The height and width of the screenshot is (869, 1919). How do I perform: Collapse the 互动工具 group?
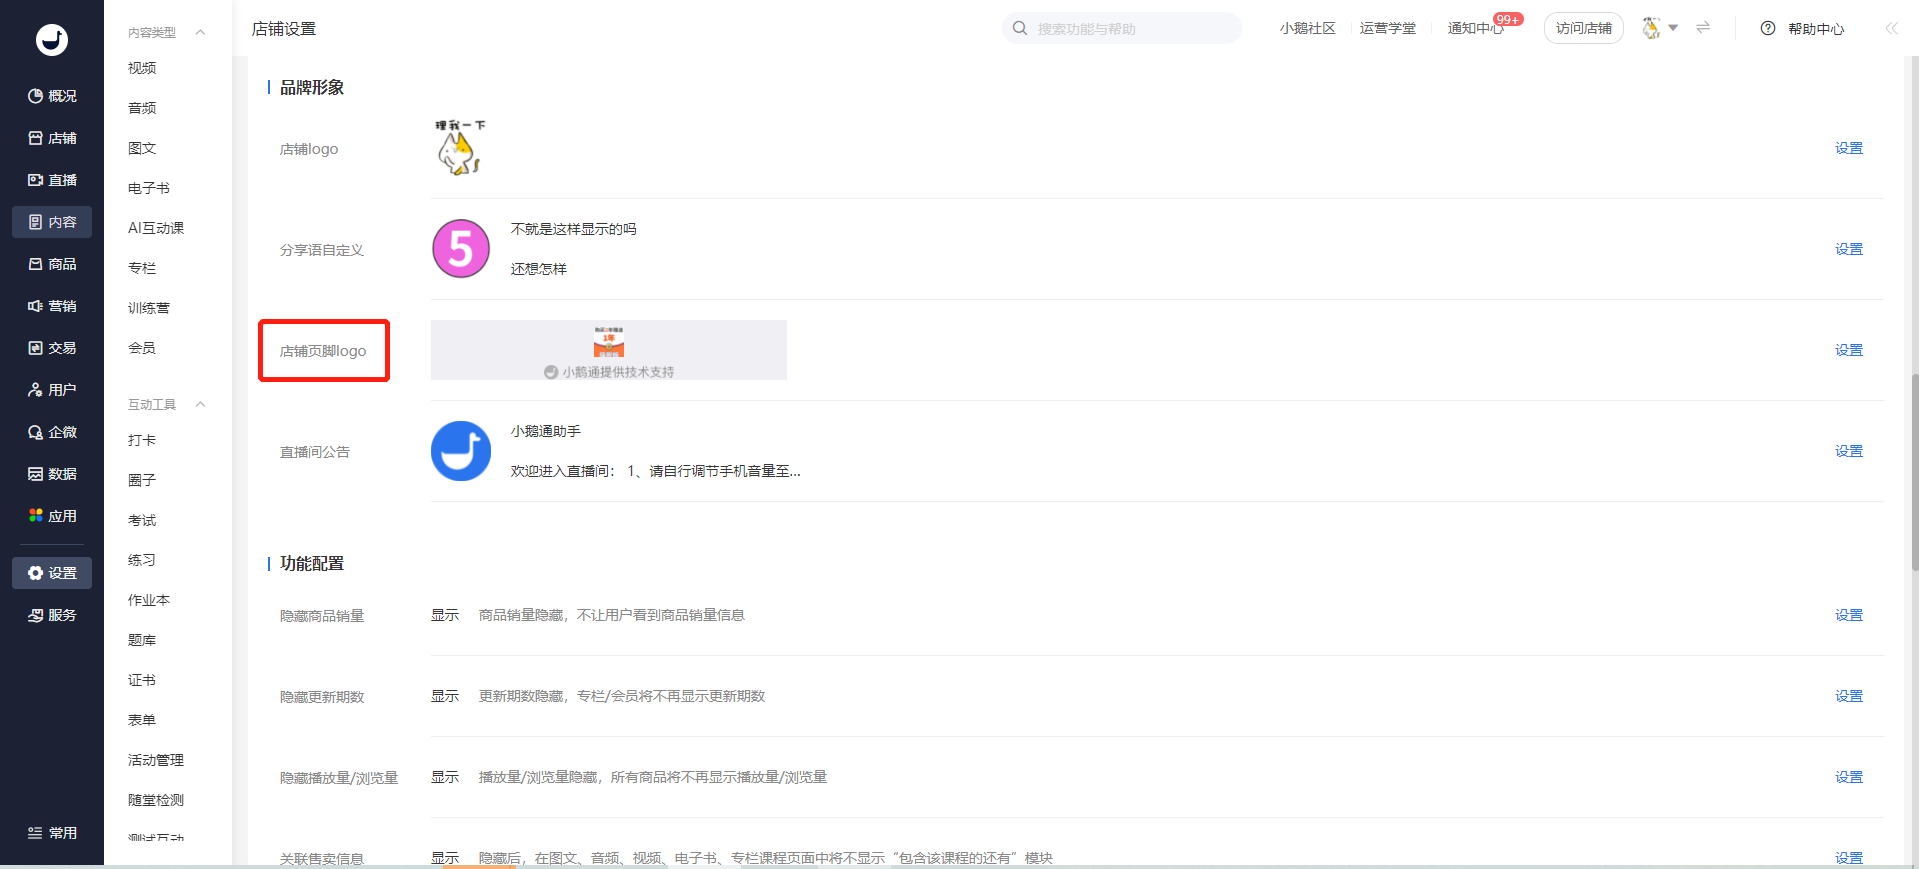(200, 404)
